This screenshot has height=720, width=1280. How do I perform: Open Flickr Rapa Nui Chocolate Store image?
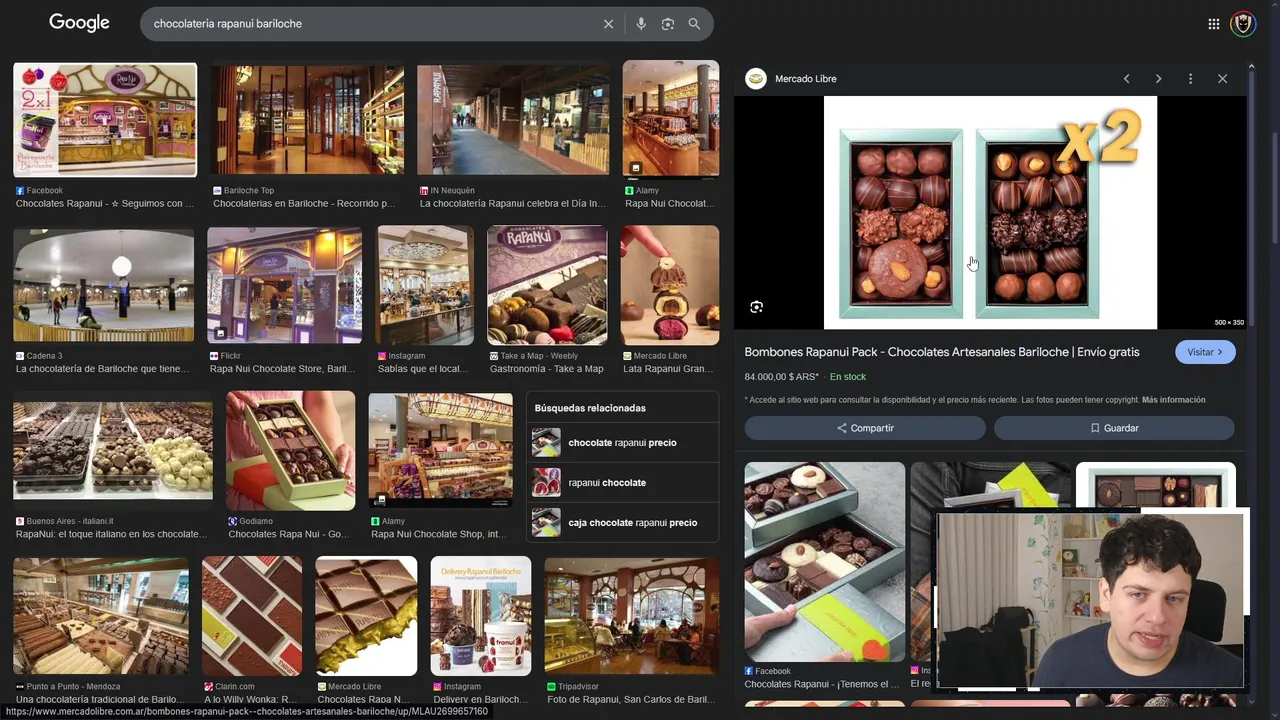tap(285, 285)
